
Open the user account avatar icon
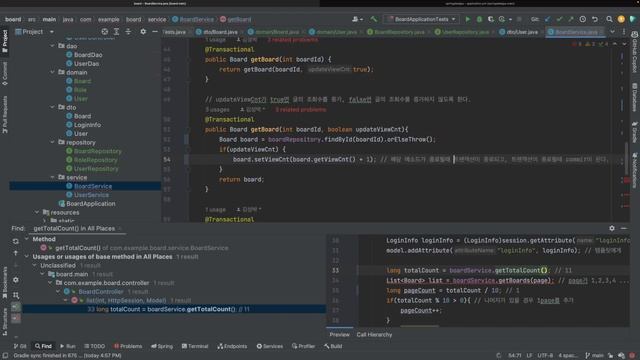pos(621,19)
